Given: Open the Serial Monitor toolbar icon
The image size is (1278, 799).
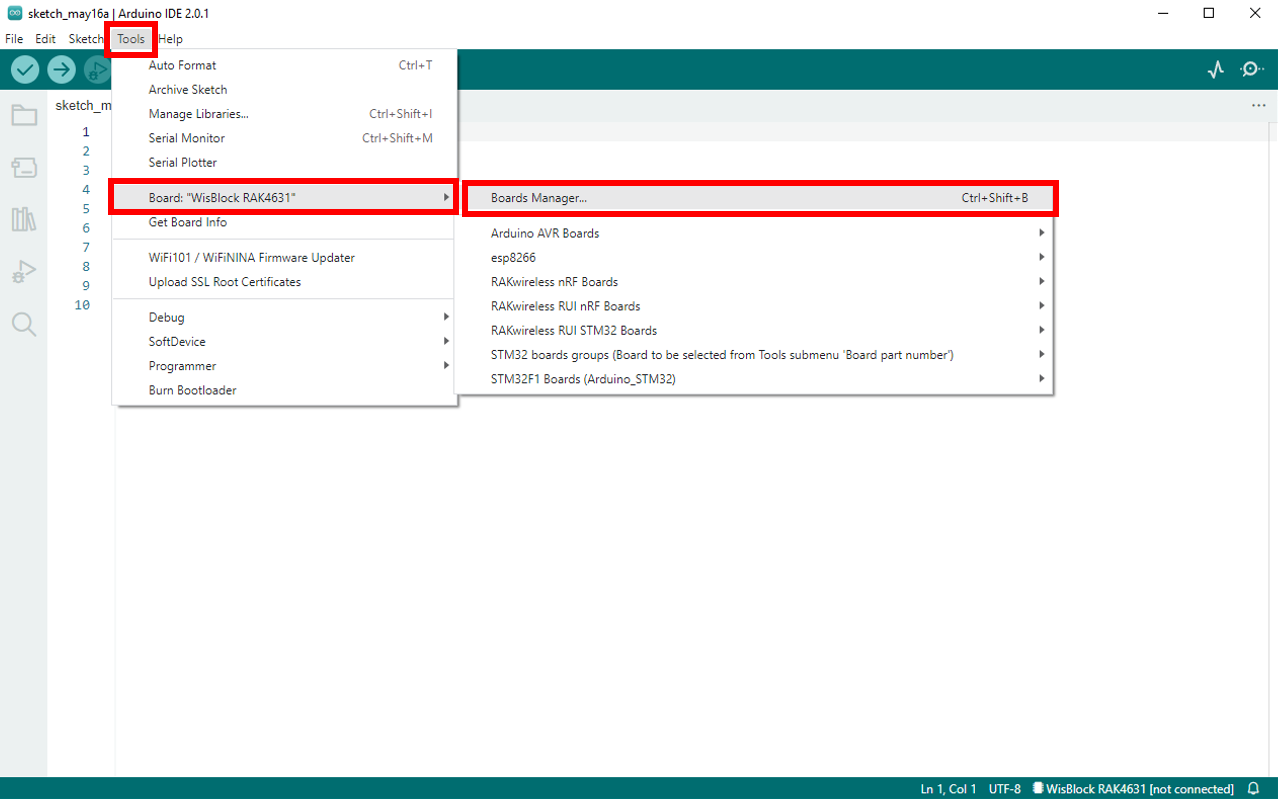Looking at the screenshot, I should click(x=1251, y=69).
